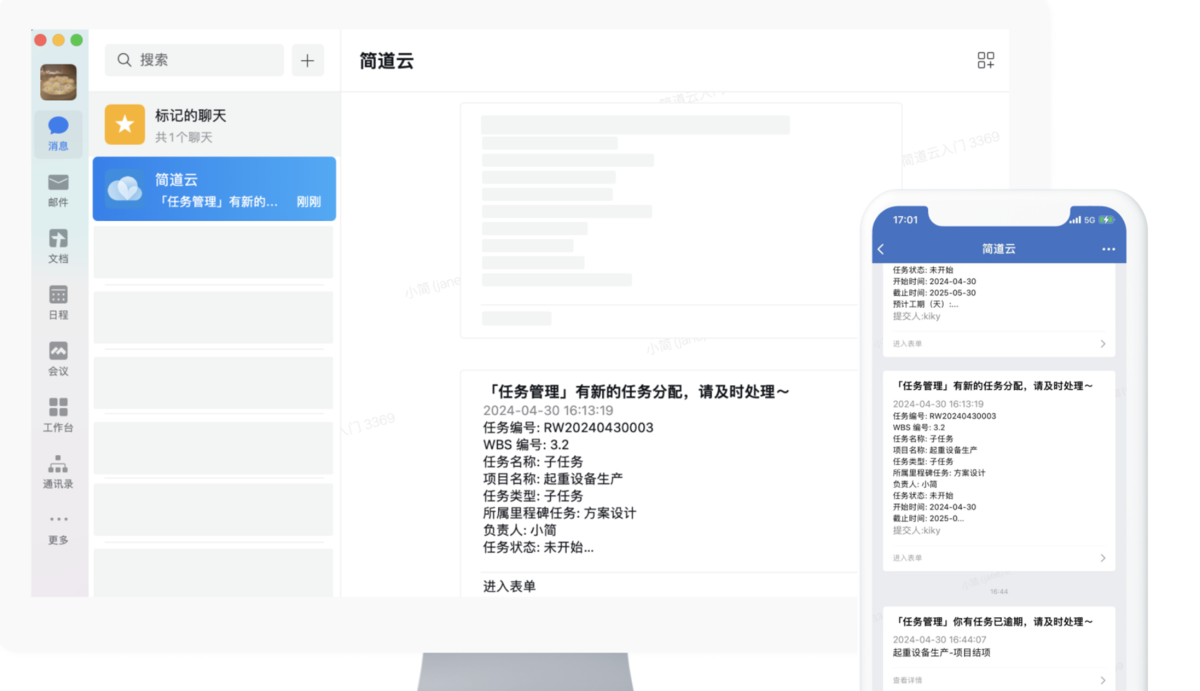
Task: Tap the back arrow in phone header
Action: (x=881, y=249)
